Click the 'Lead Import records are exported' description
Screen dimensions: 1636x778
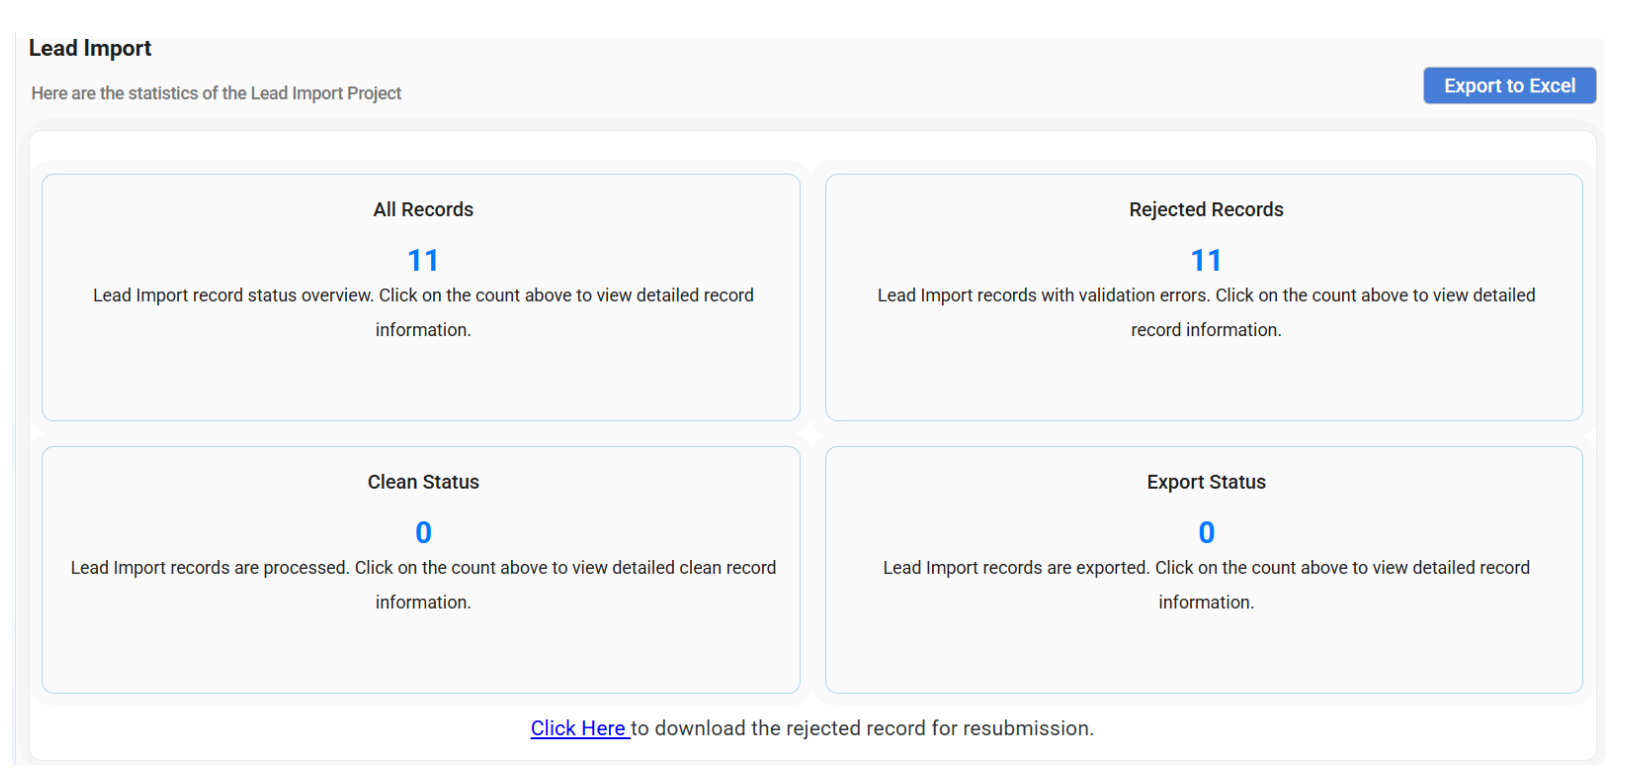coord(1206,584)
